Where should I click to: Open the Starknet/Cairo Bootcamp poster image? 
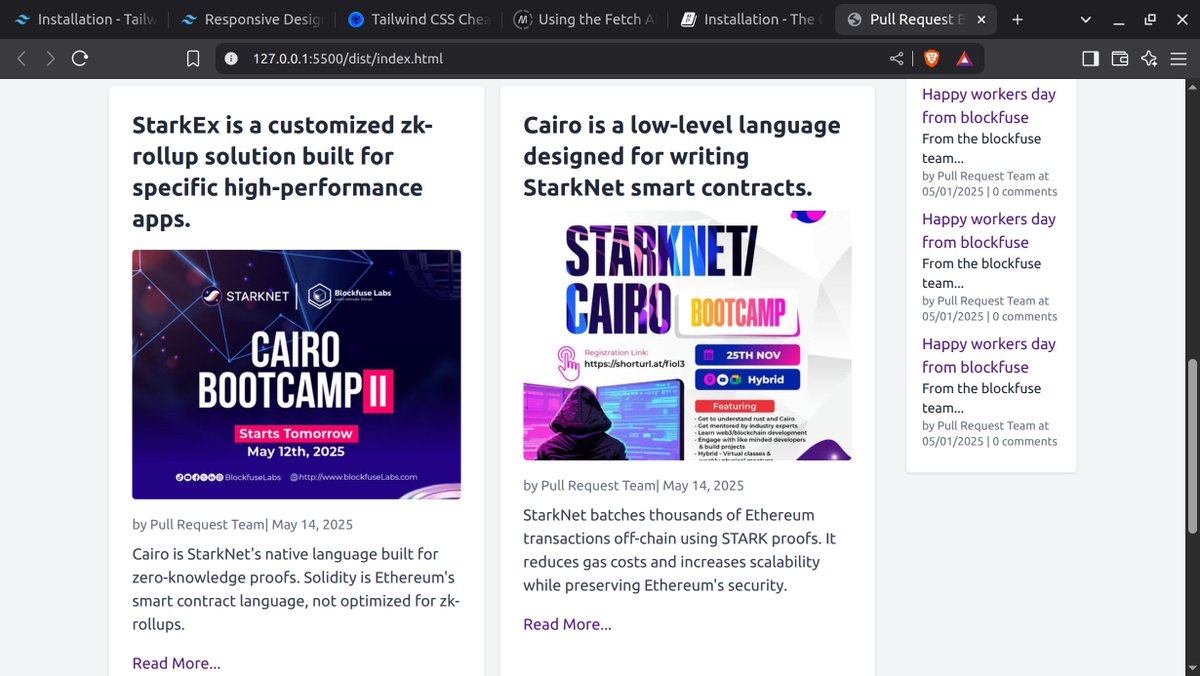click(x=687, y=335)
